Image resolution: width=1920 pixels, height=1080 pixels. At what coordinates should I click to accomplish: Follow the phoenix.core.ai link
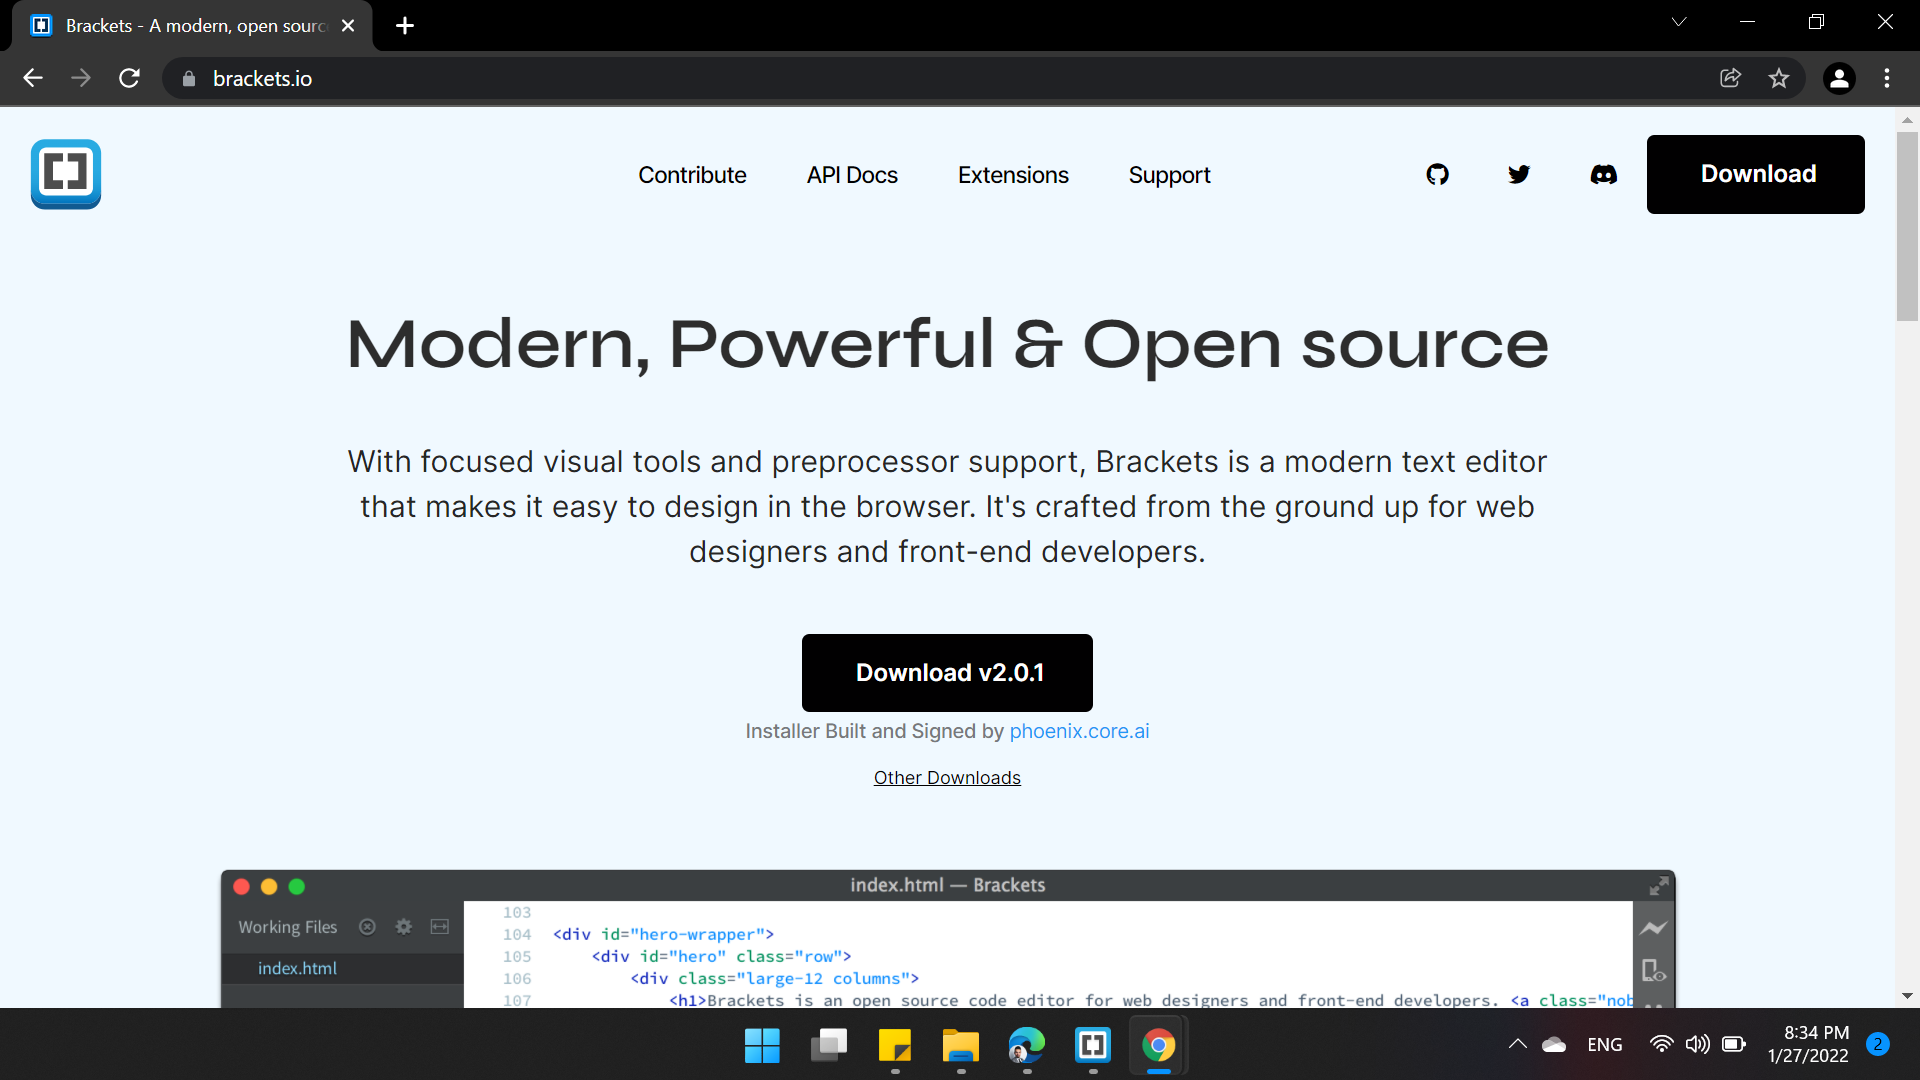1079,731
